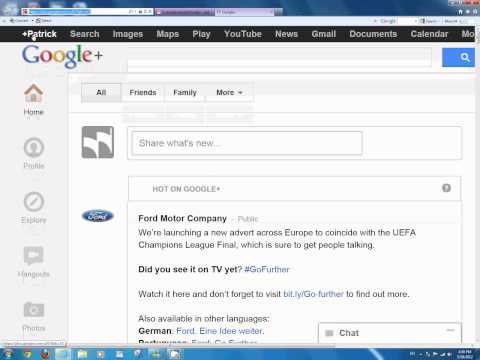
Task: Click the Public visibility label
Action: [x=248, y=219]
